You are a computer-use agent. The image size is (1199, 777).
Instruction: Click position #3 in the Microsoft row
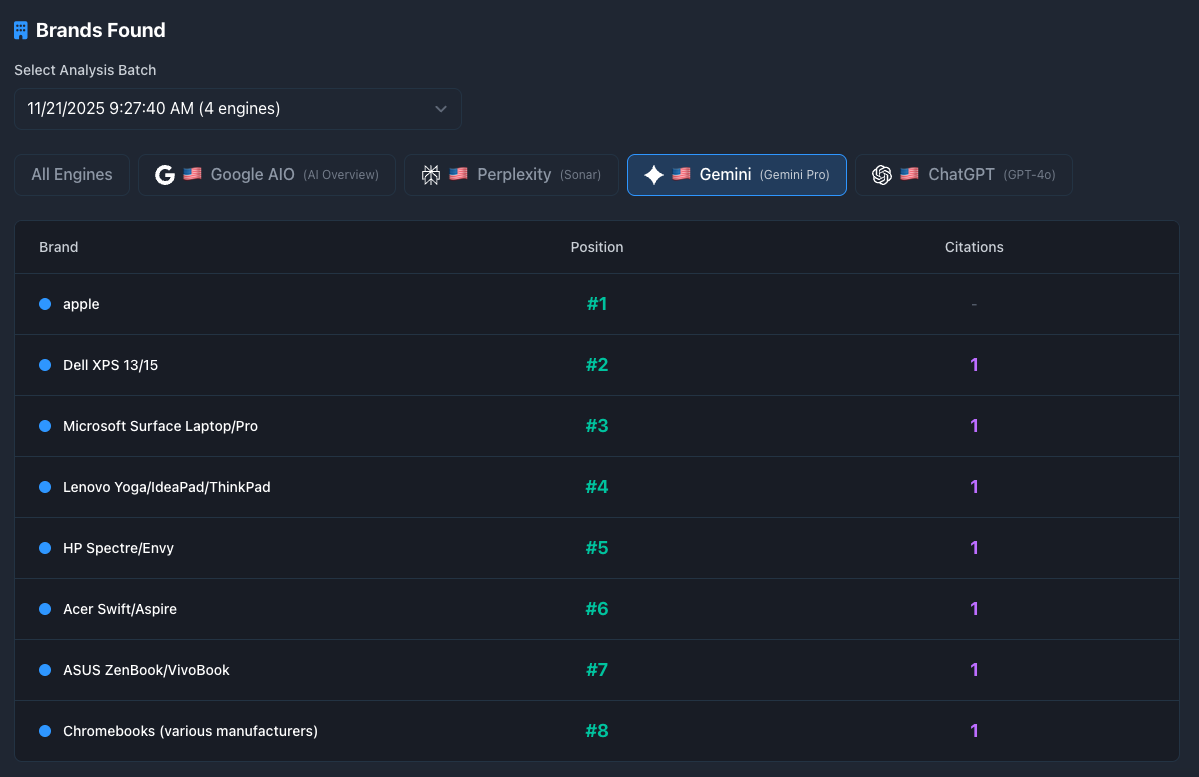[597, 426]
